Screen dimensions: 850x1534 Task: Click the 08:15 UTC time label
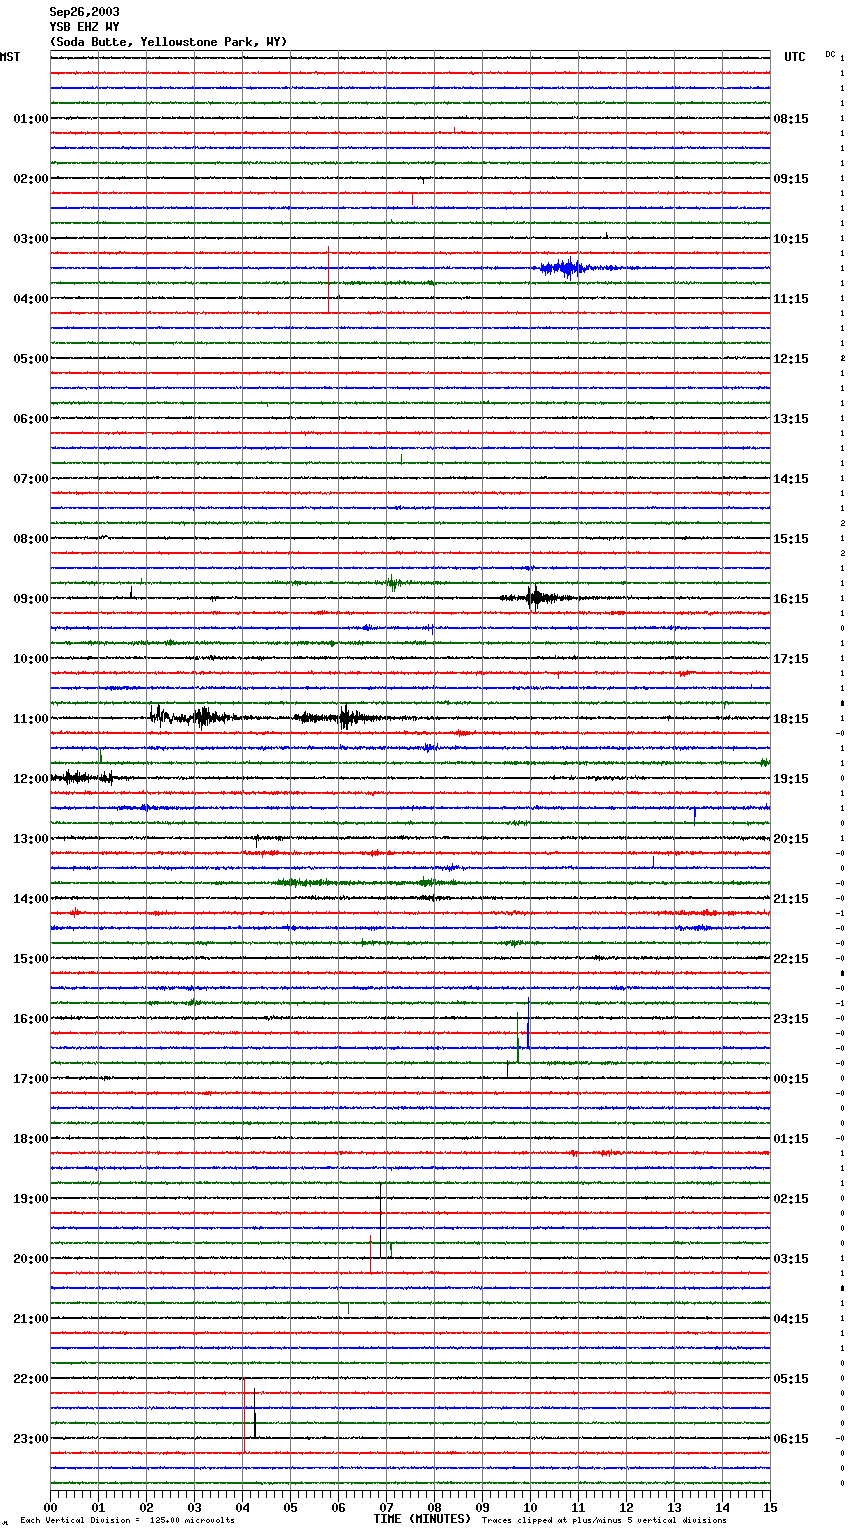(791, 119)
